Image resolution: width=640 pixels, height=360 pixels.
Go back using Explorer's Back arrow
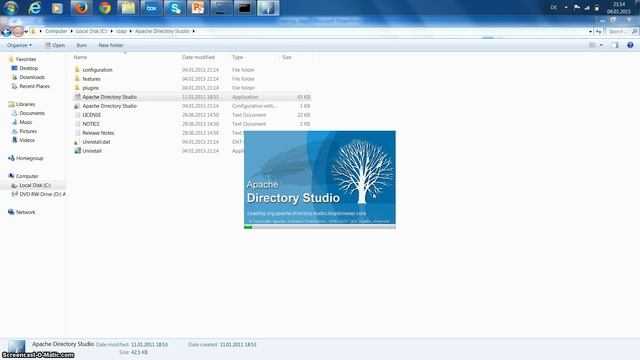6,31
